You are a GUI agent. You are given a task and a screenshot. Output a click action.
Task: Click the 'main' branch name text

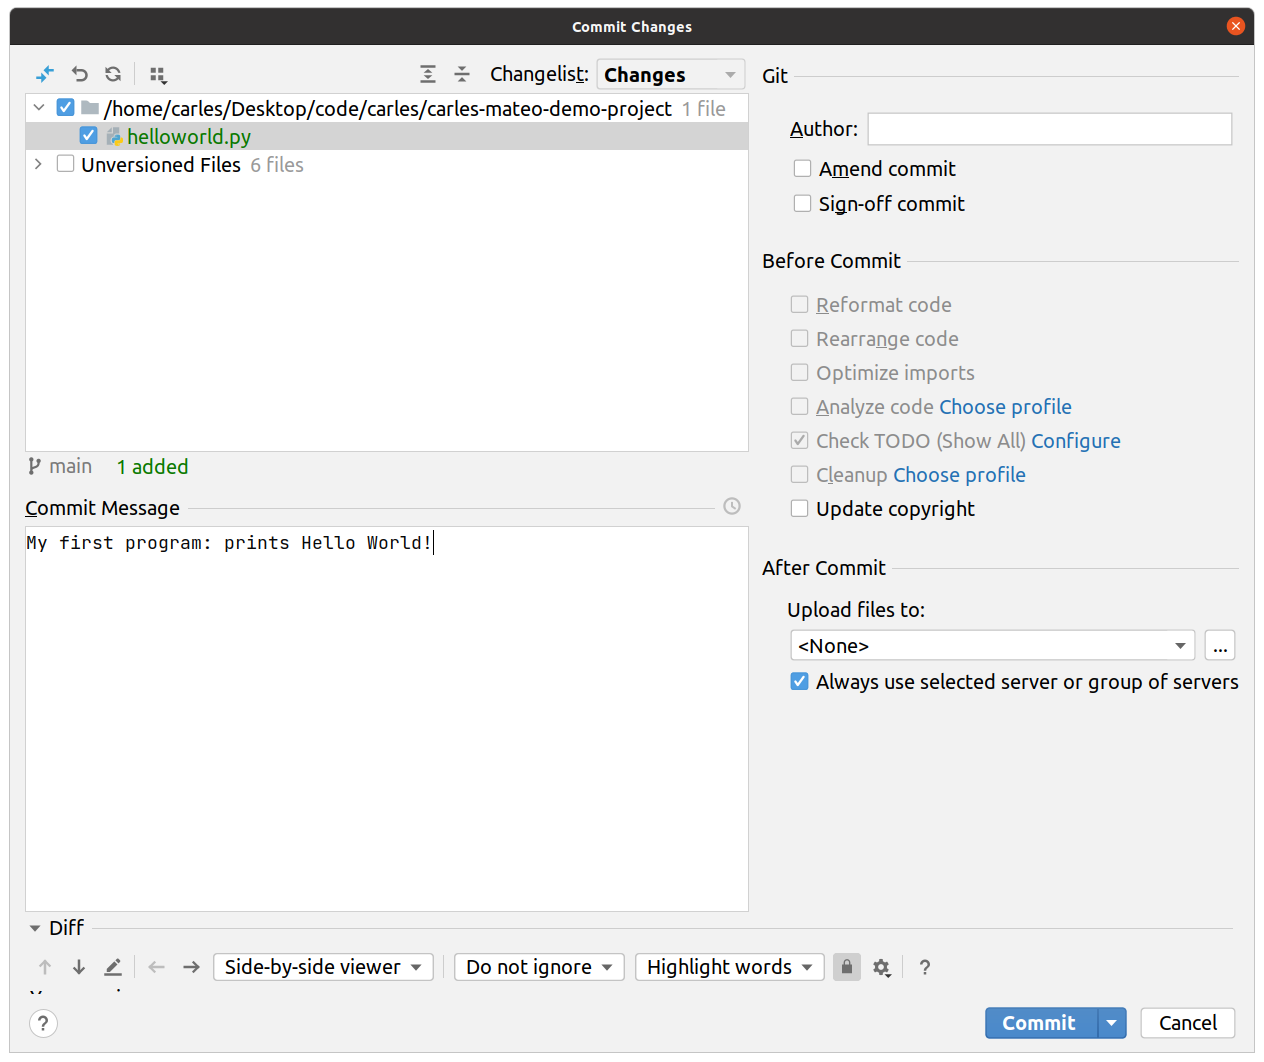[x=71, y=467]
